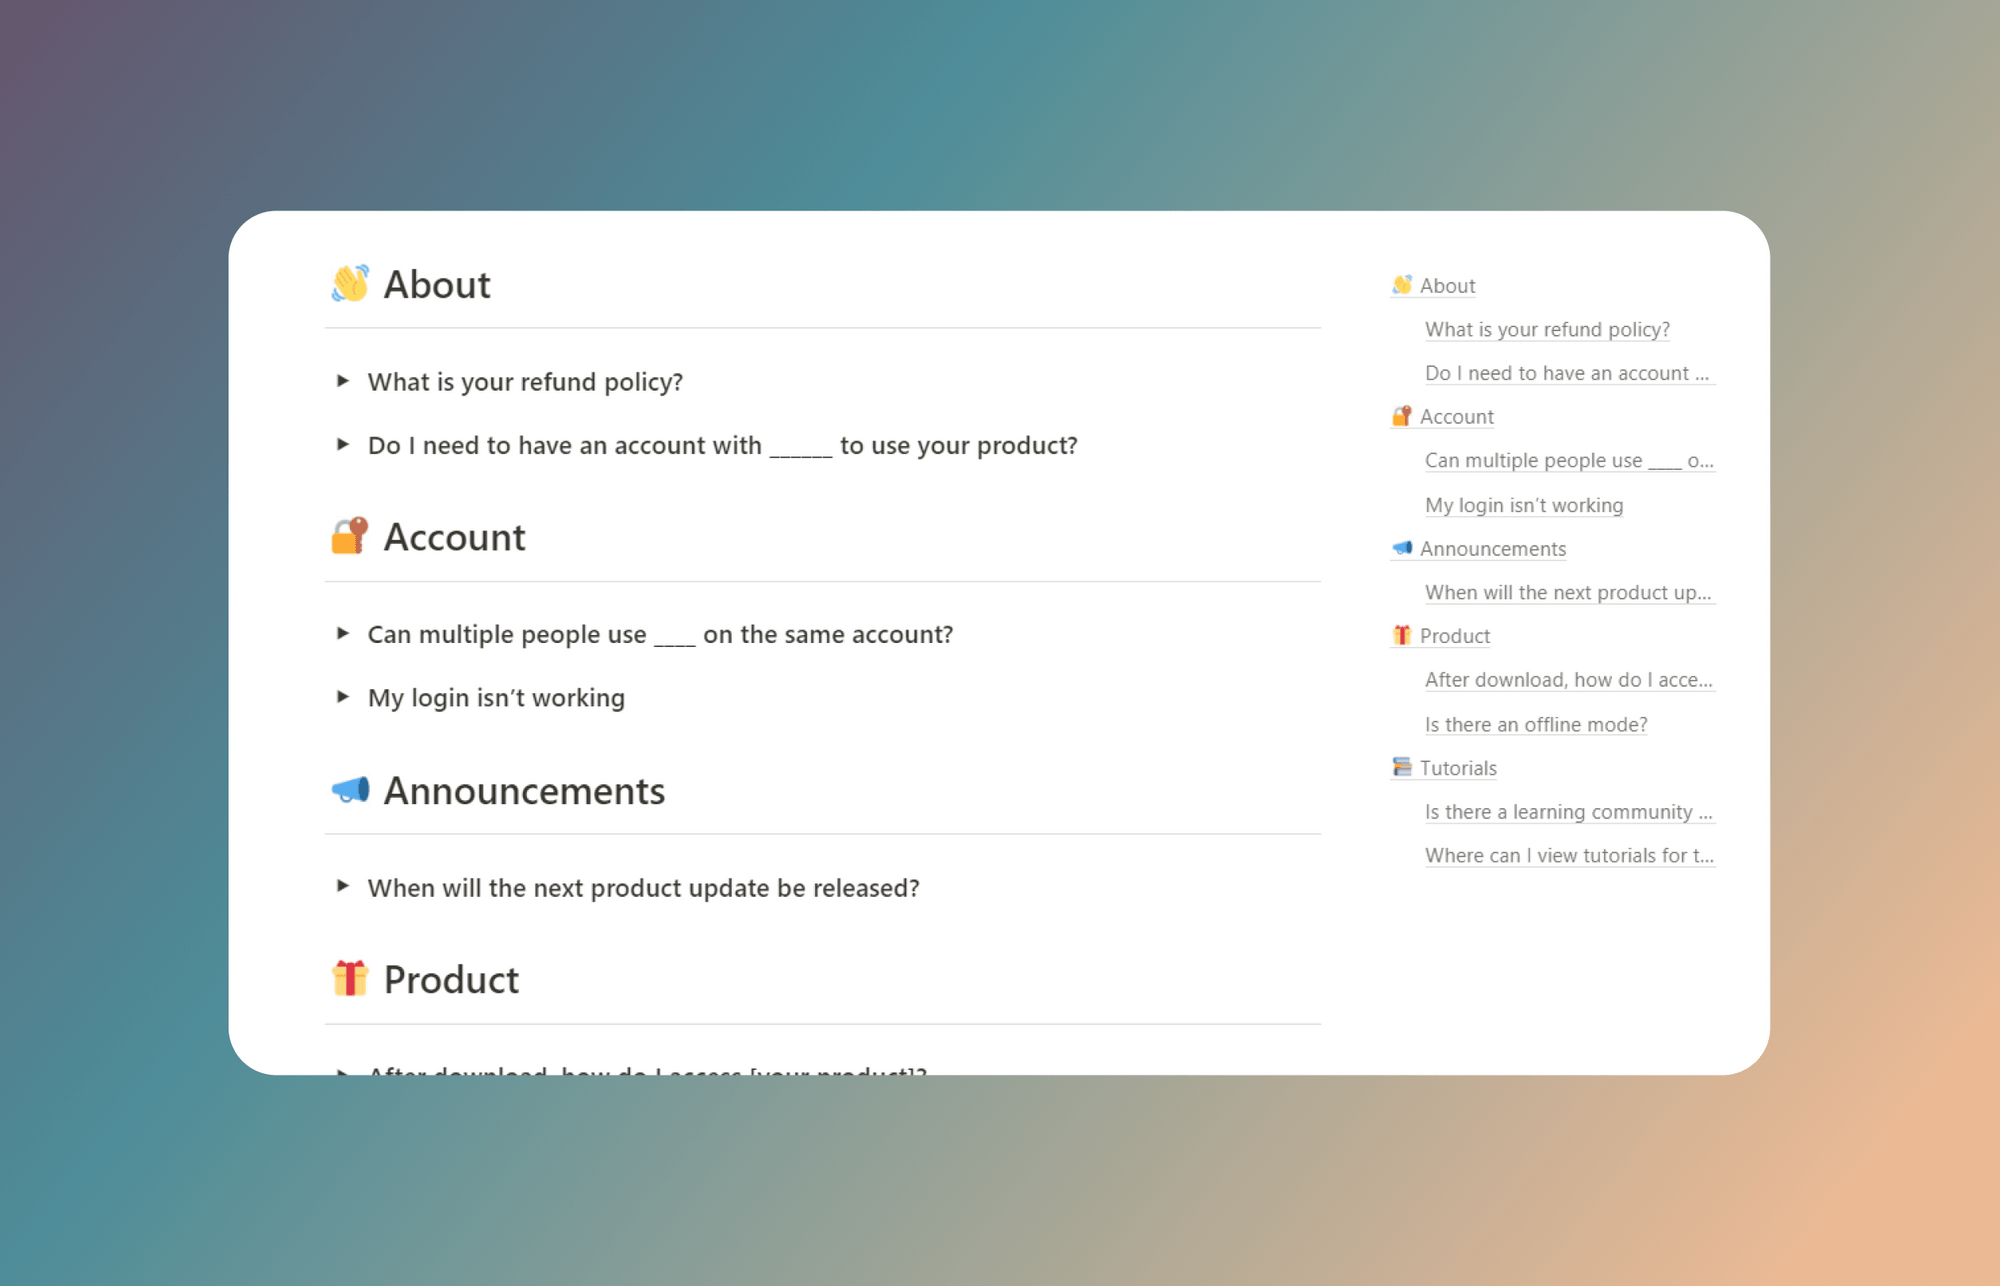Click the lock-and-key emoji beside Account heading
Screen dimensions: 2000x1286
351,537
